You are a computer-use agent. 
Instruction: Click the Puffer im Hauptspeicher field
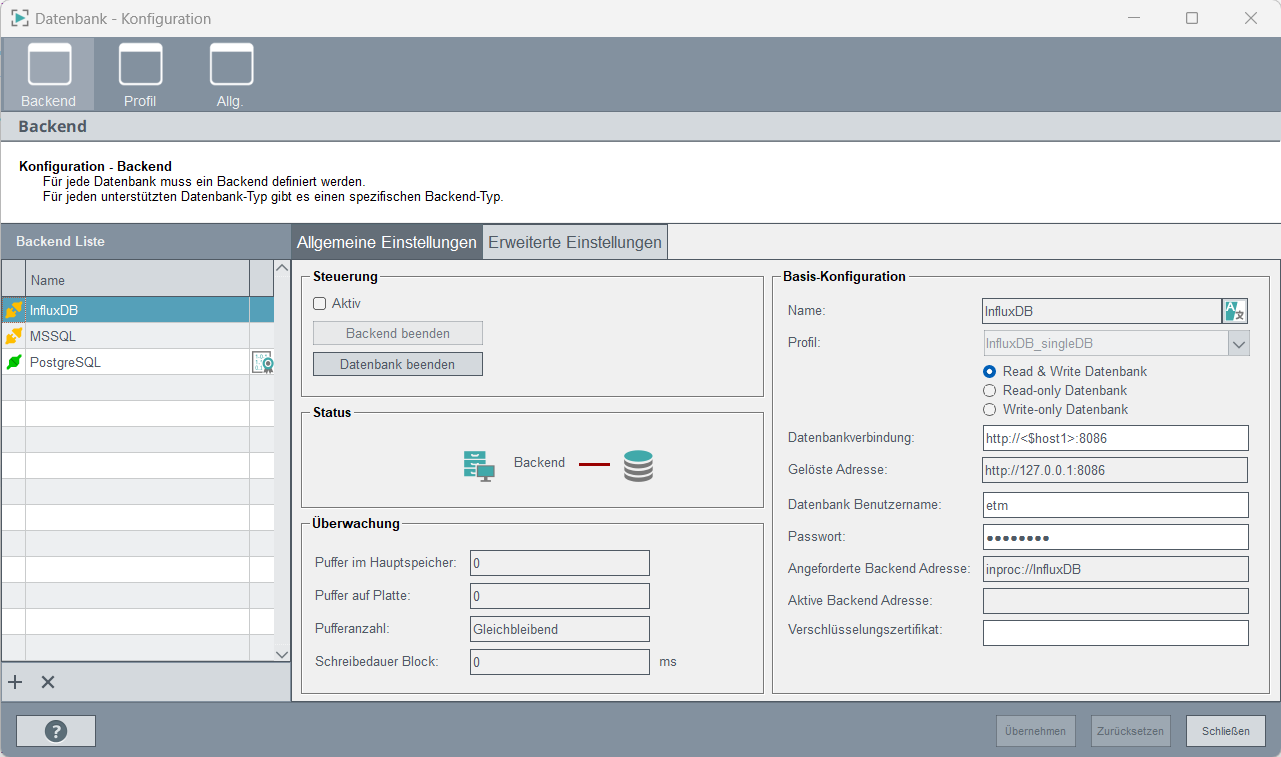560,563
